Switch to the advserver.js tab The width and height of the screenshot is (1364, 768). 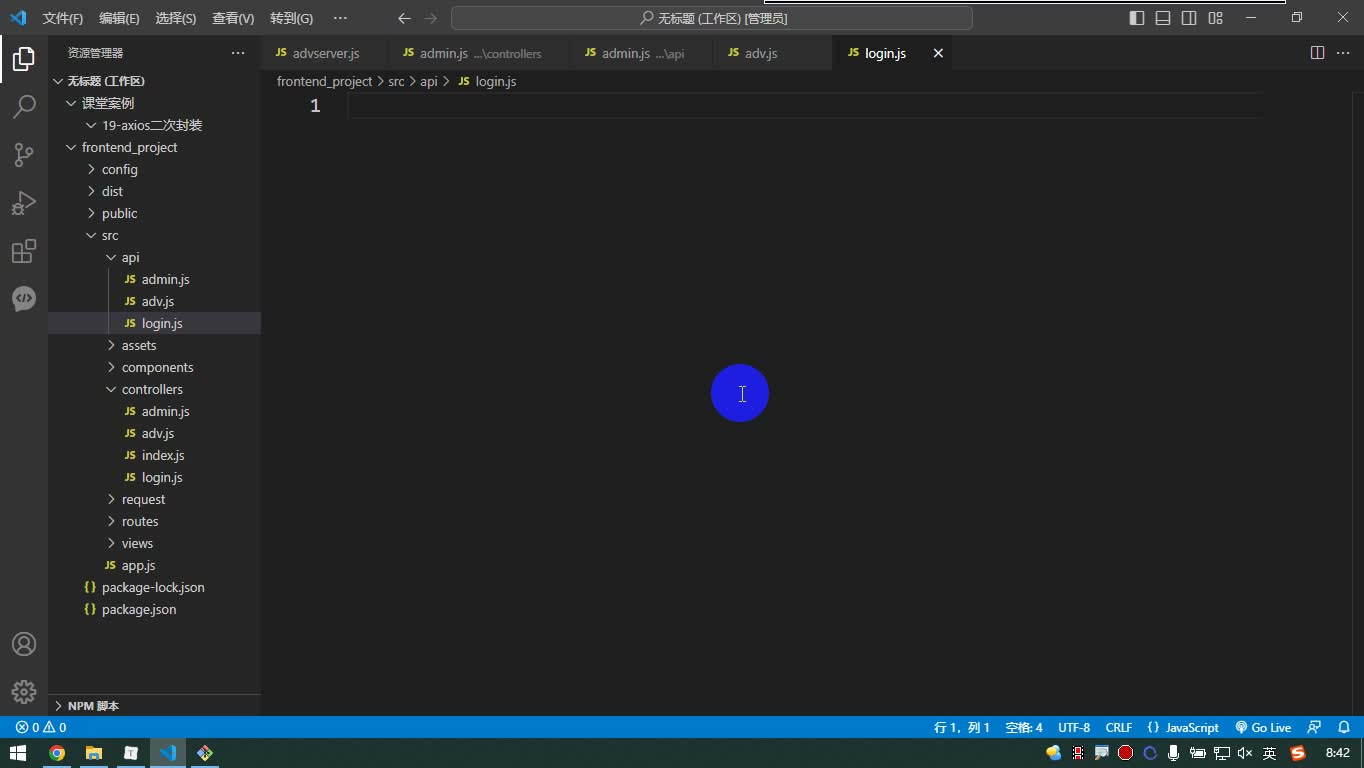pos(316,53)
